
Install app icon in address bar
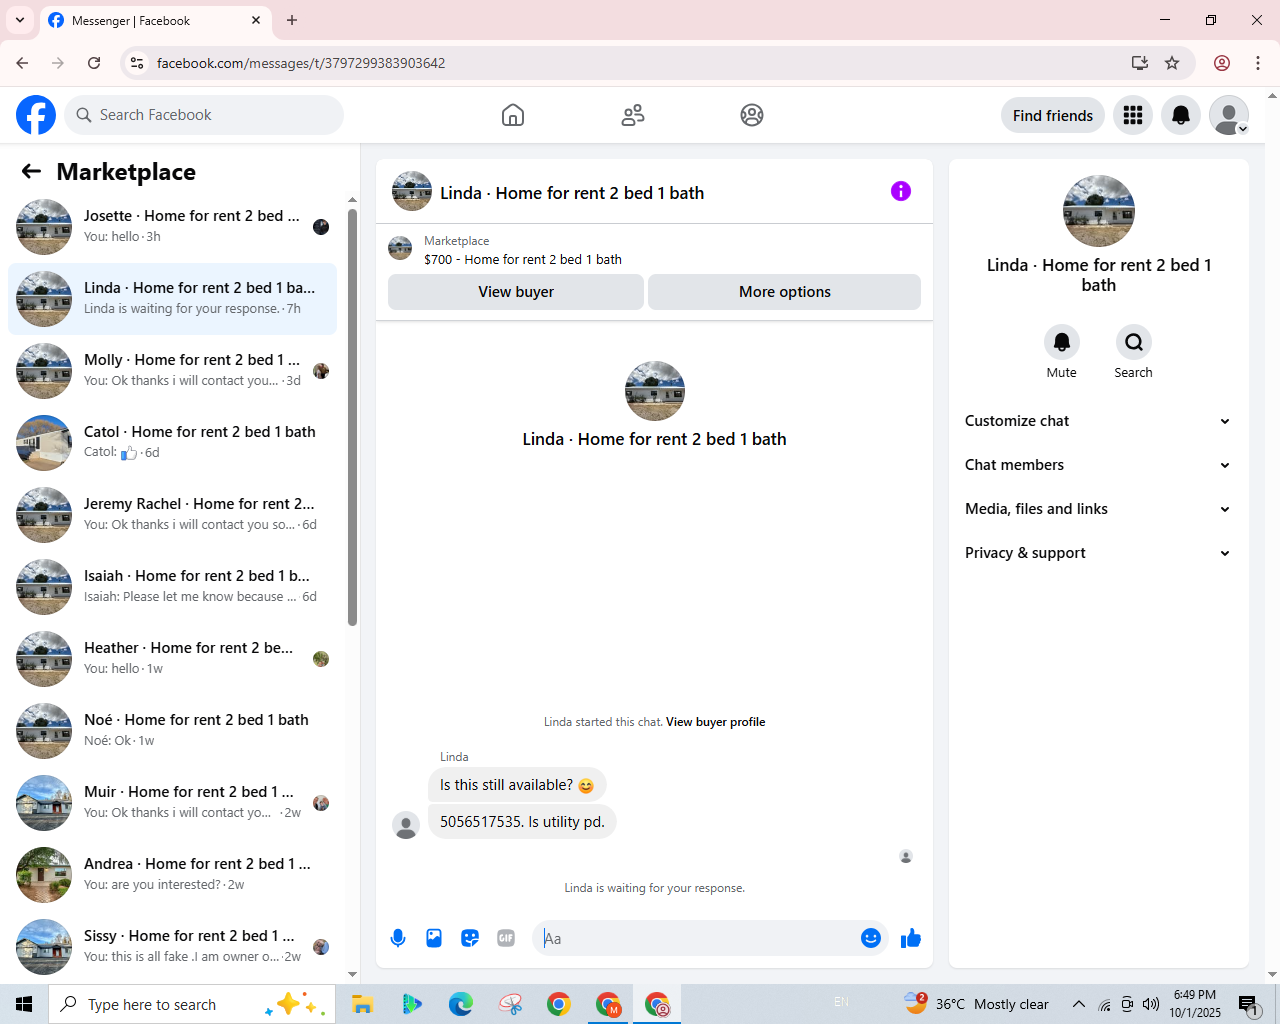coord(1139,63)
